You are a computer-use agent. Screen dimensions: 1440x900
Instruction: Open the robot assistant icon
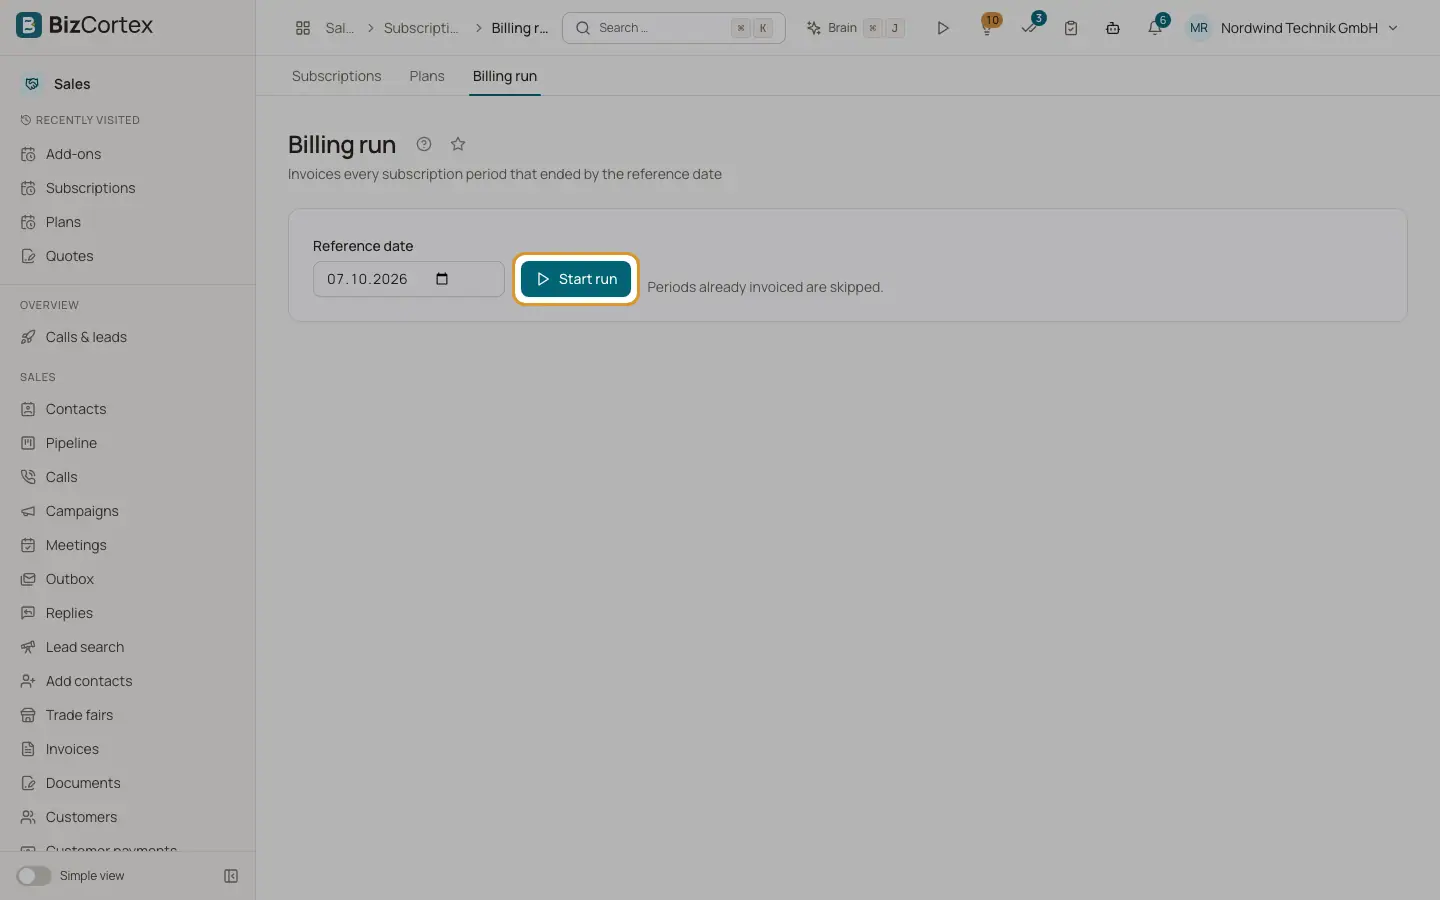[x=1113, y=28]
